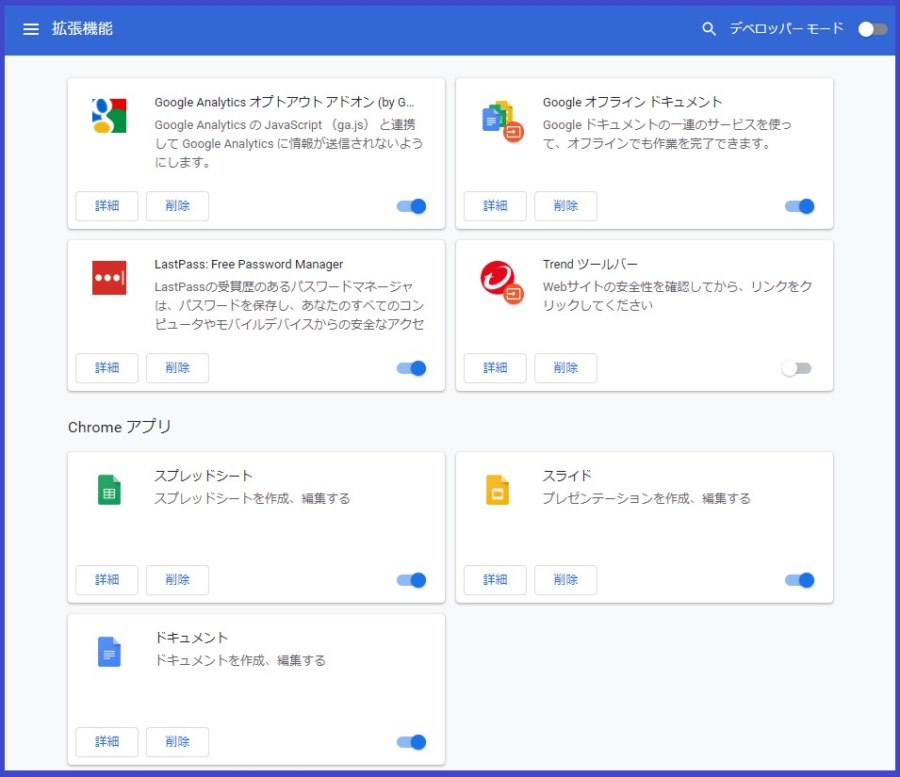Click the yellow Slides app icon

(x=498, y=489)
